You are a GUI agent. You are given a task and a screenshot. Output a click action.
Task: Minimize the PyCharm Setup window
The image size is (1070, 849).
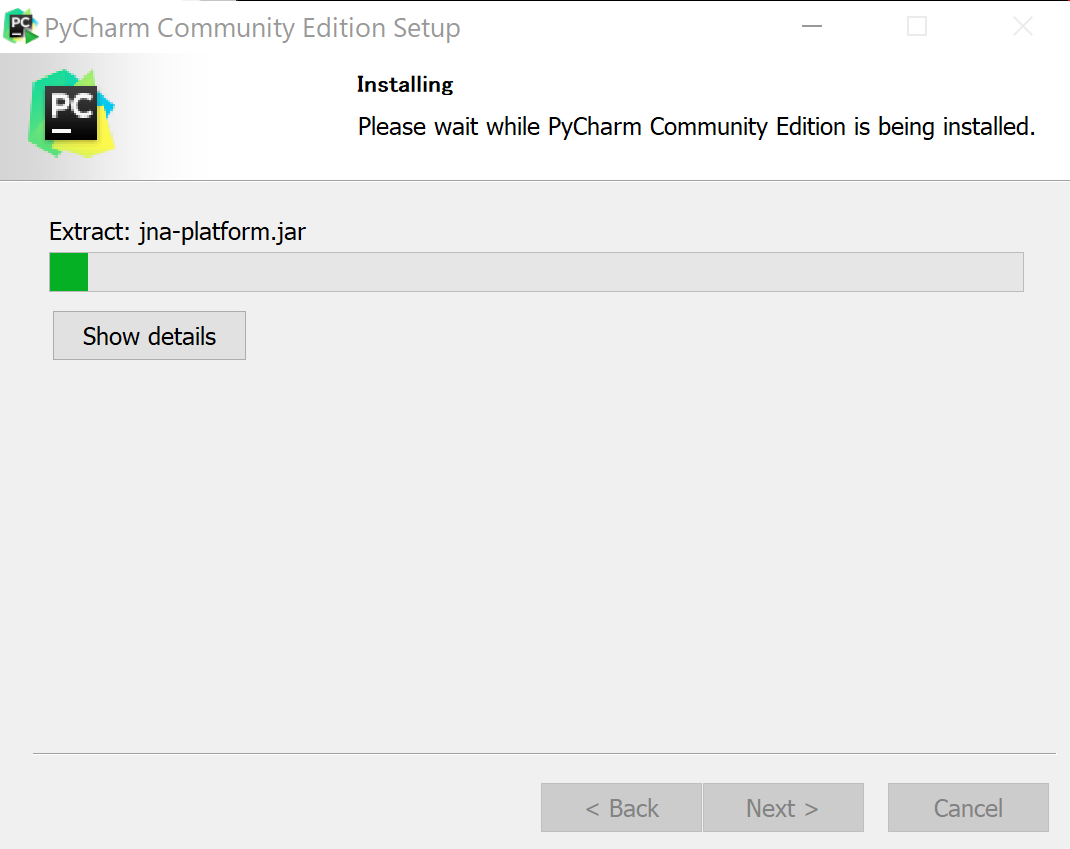[811, 27]
